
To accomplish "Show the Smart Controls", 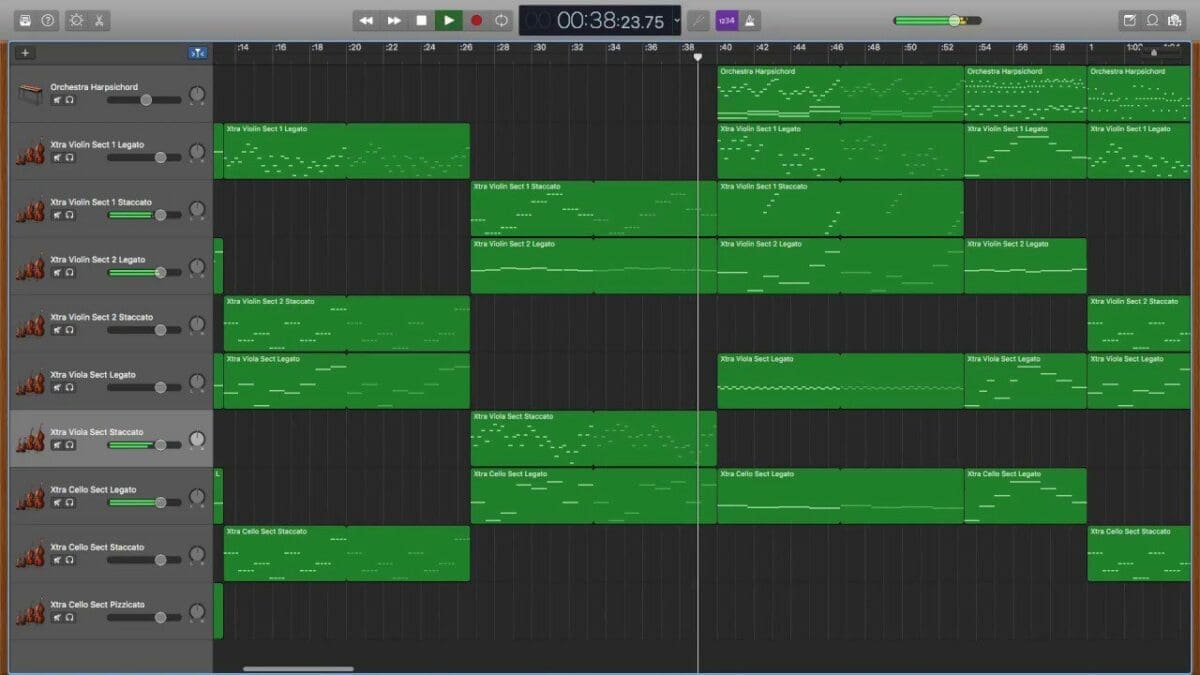I will point(76,20).
